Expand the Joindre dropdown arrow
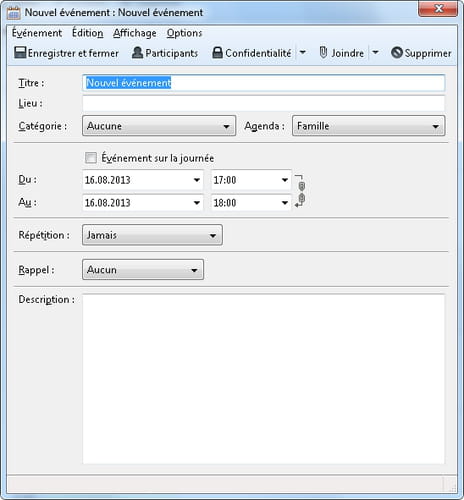The image size is (464, 500). (x=375, y=52)
